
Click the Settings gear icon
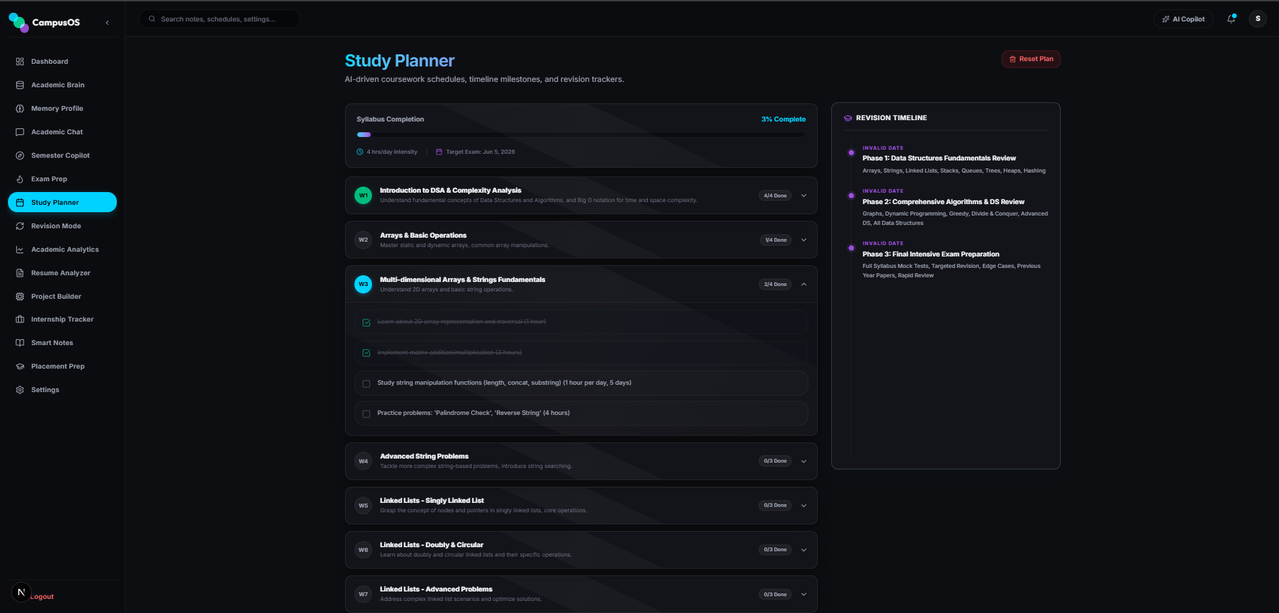coord(20,390)
